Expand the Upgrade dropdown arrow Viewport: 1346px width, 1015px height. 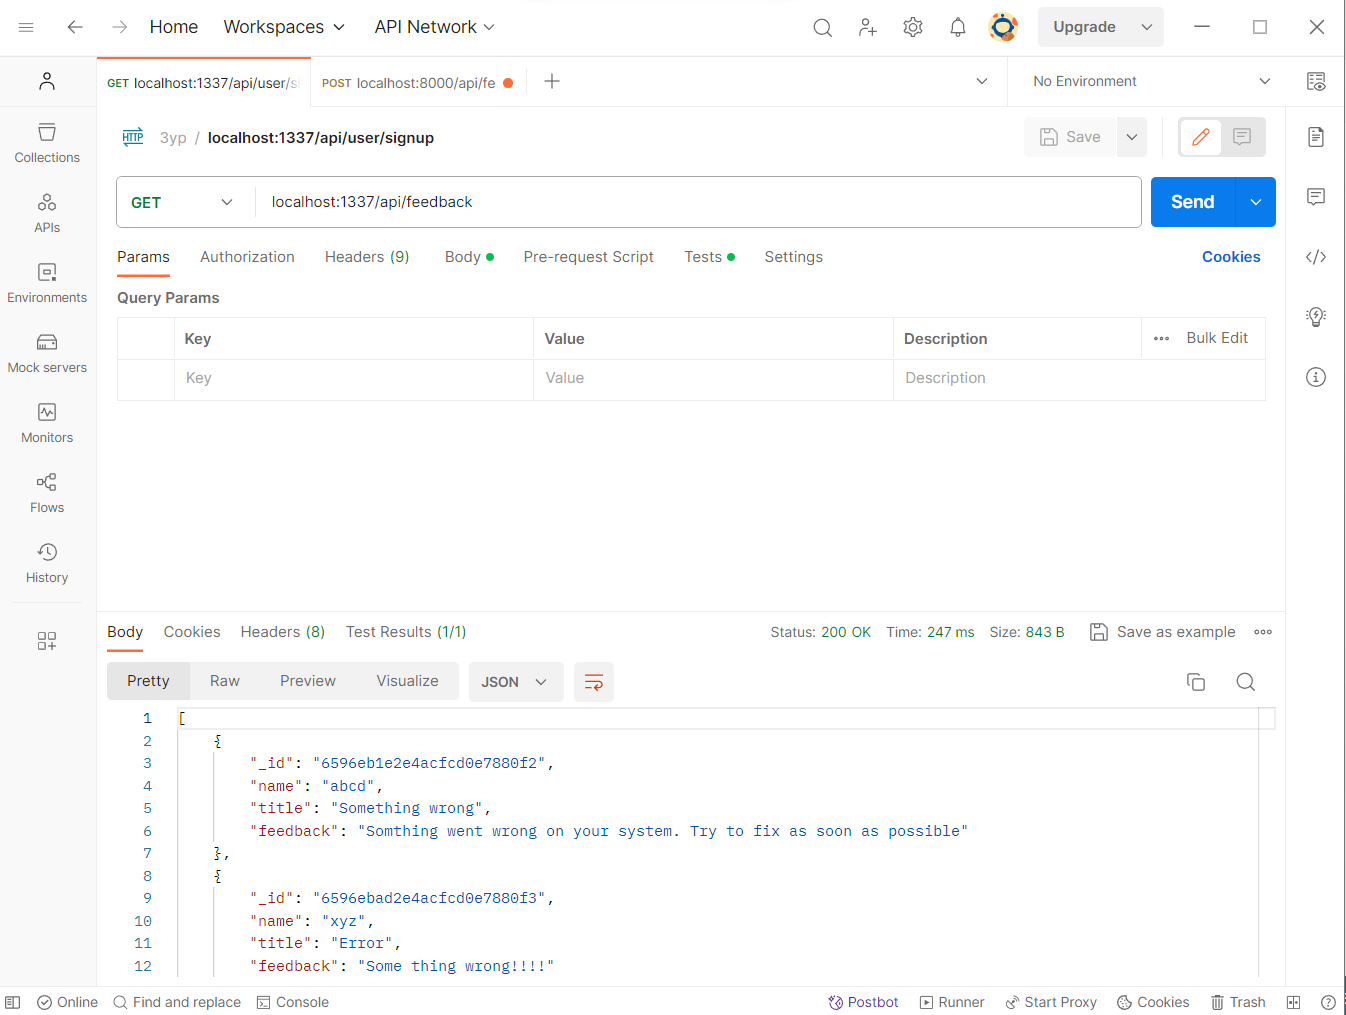point(1147,27)
